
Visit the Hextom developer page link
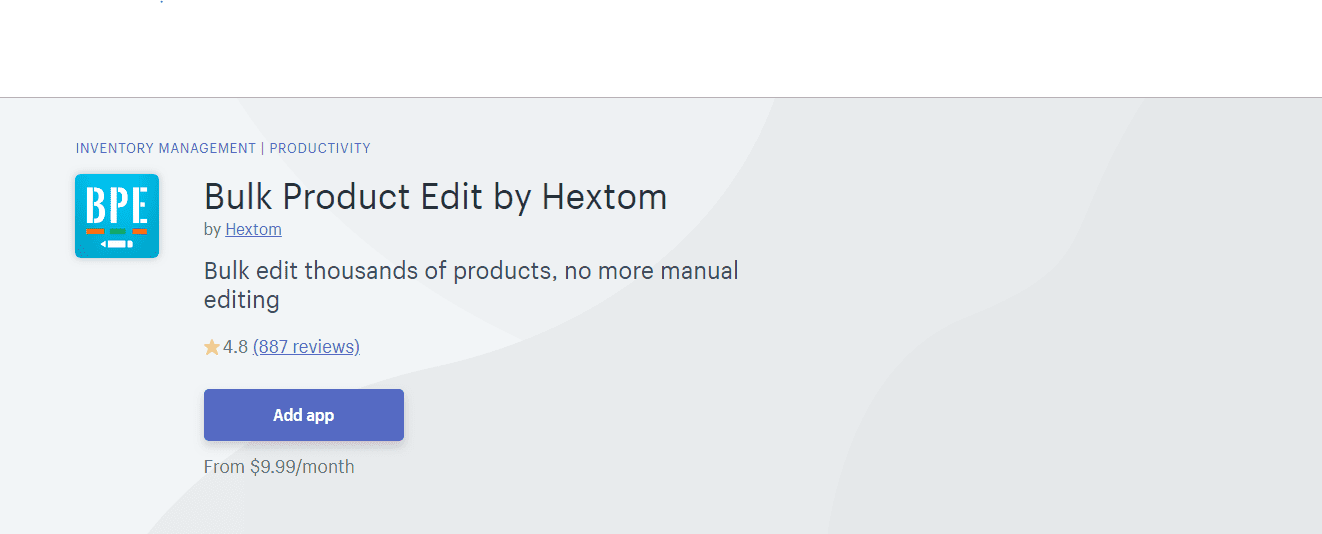click(253, 229)
